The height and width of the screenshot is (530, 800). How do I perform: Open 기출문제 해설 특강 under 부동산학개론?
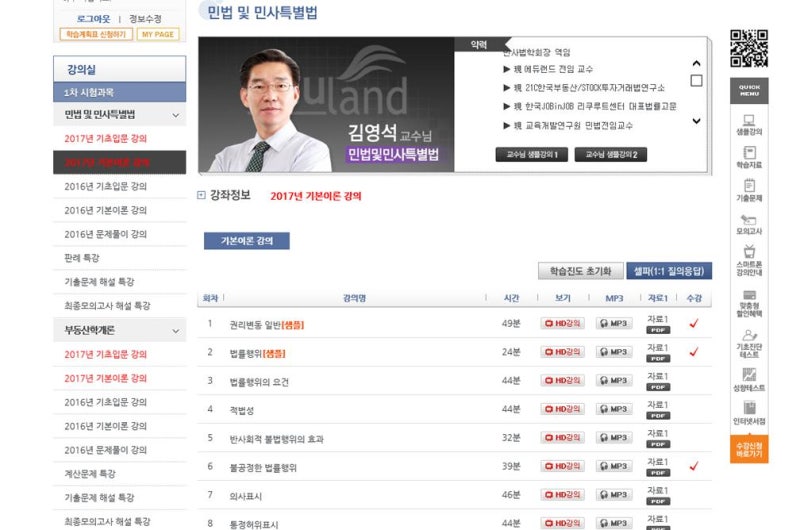(x=99, y=498)
